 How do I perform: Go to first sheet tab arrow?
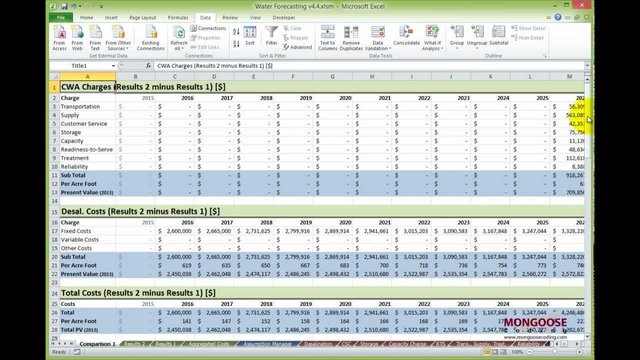(x=53, y=344)
